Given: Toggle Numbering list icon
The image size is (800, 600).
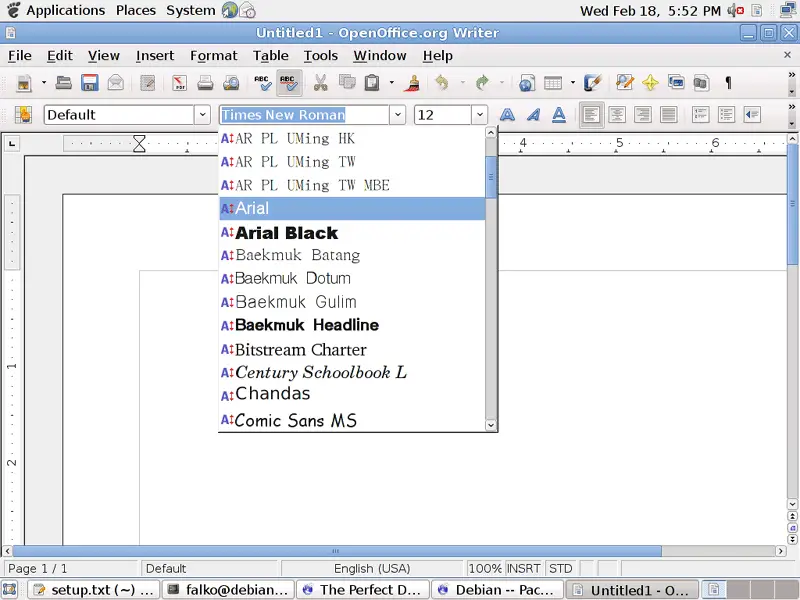Looking at the screenshot, I should (701, 115).
